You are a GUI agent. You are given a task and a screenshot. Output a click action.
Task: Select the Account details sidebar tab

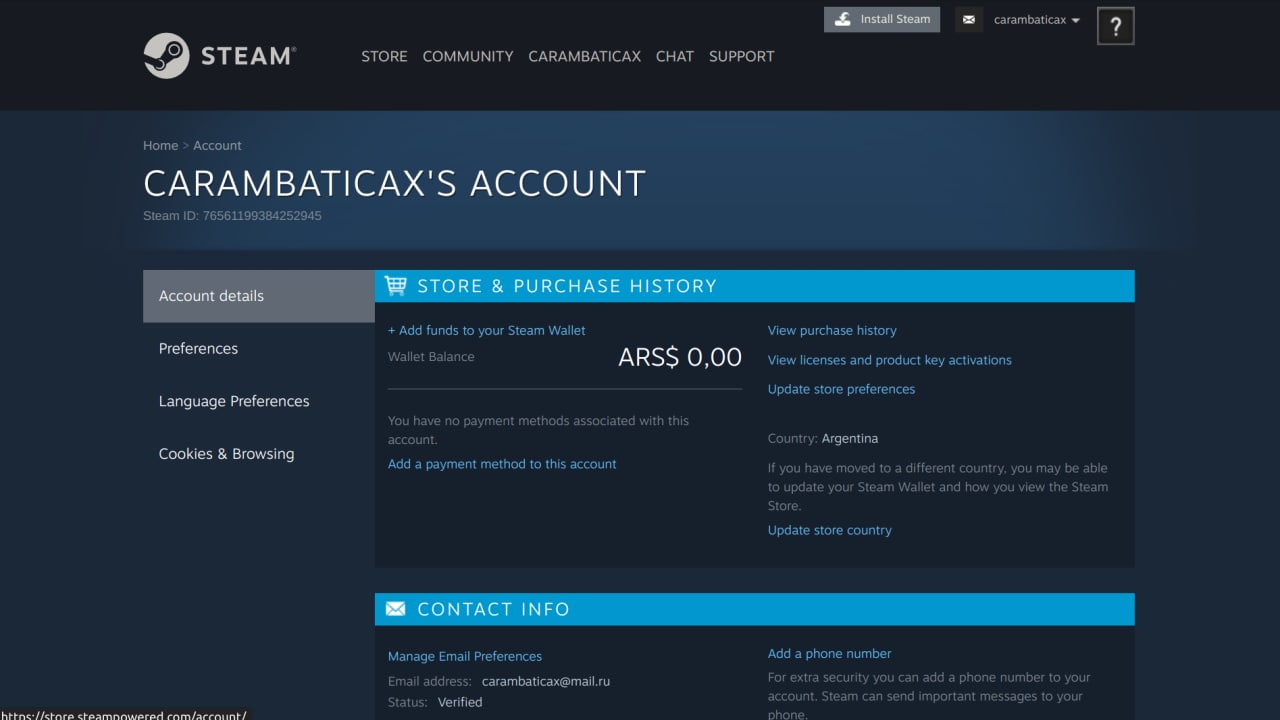point(259,296)
